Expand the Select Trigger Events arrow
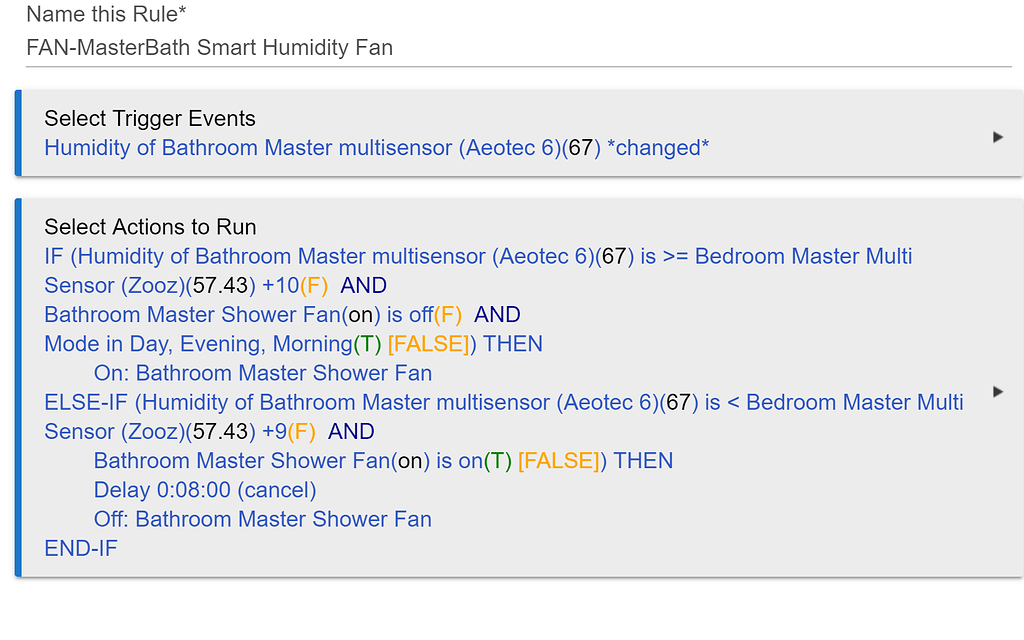 point(997,137)
